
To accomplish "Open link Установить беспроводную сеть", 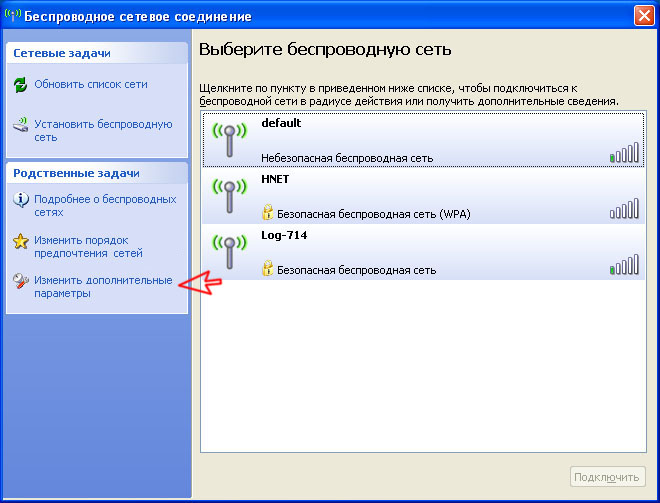I will coord(103,130).
